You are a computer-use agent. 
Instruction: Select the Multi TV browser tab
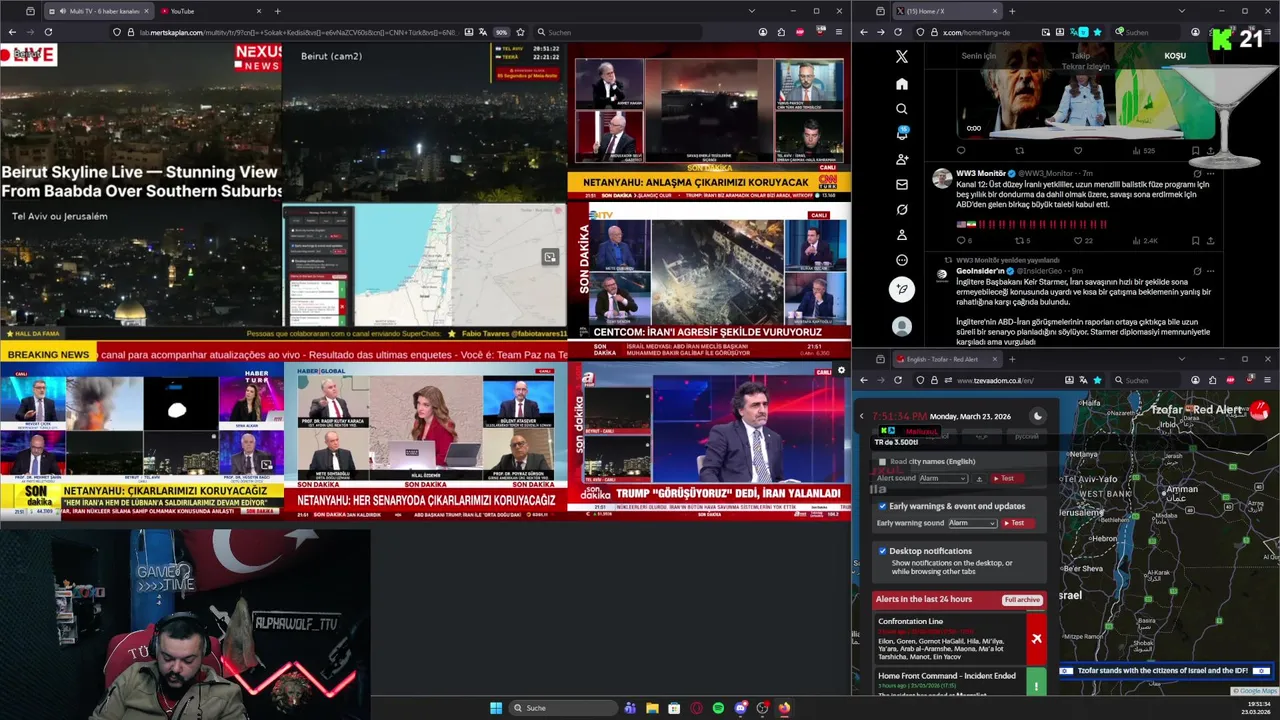pos(100,11)
